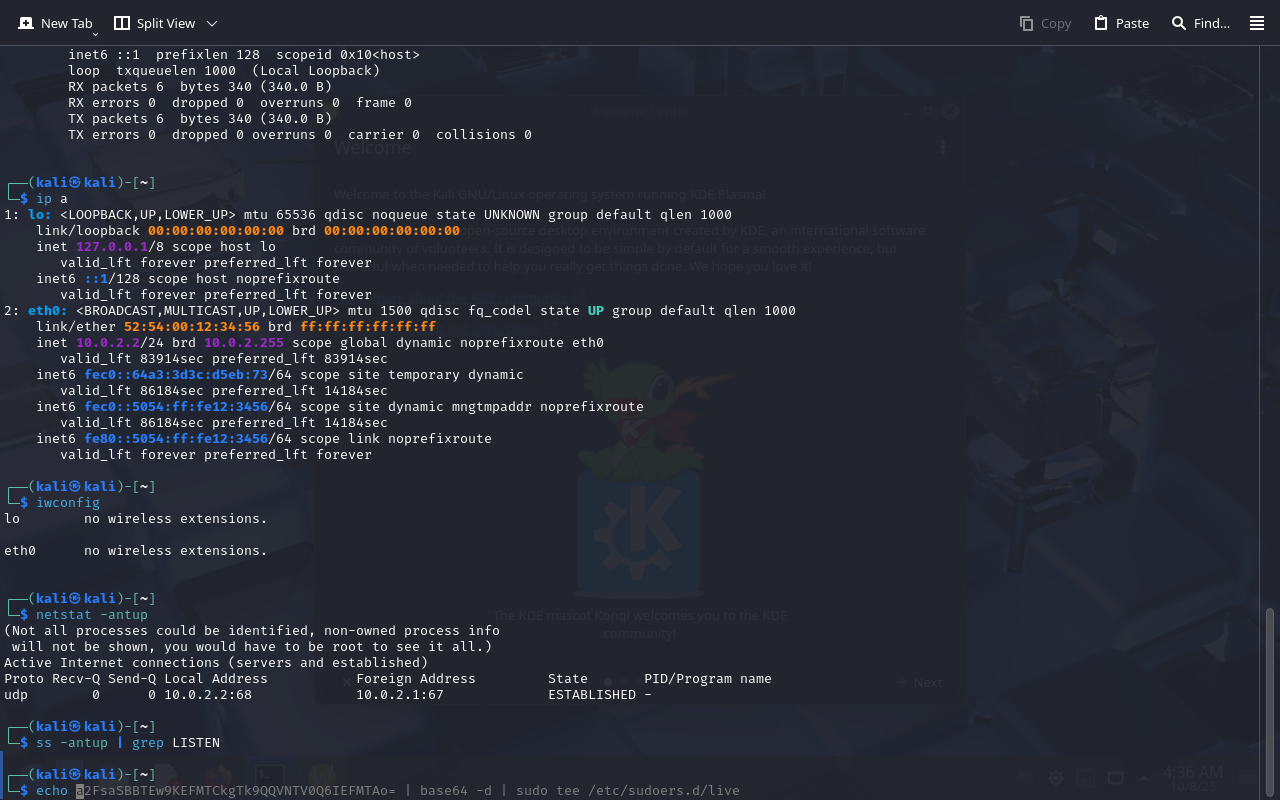Click the Copy toolbar icon
The height and width of the screenshot is (800, 1280).
(x=1045, y=23)
